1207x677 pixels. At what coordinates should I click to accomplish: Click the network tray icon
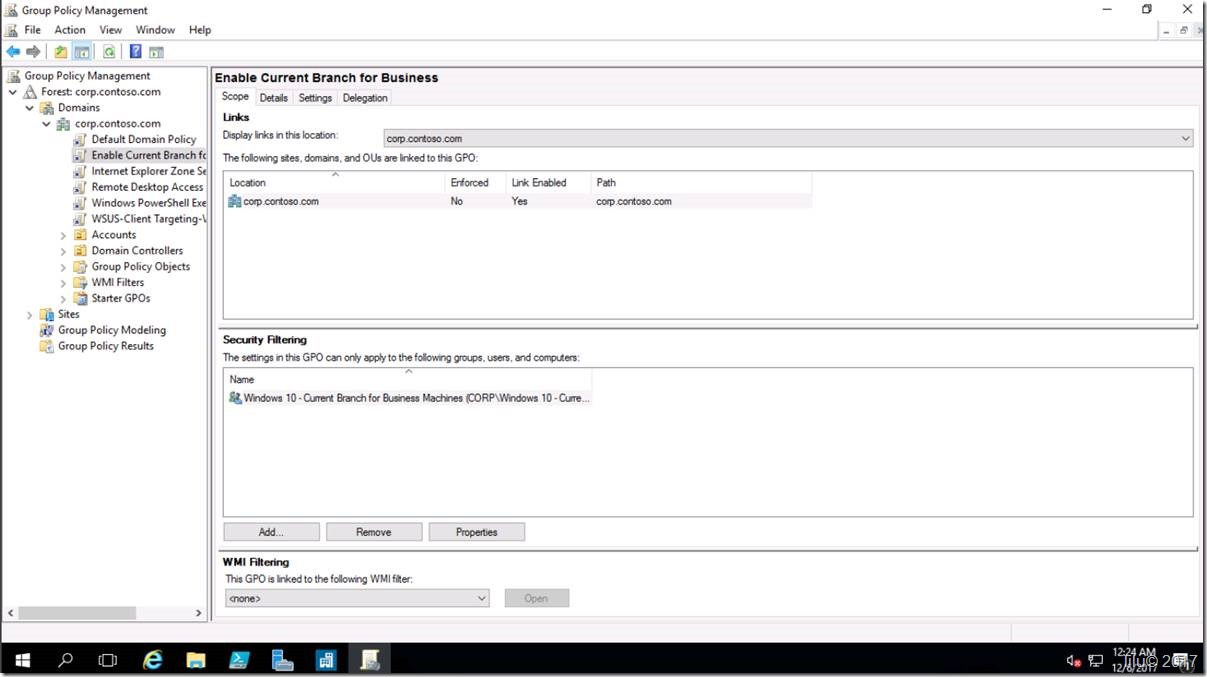click(1096, 661)
